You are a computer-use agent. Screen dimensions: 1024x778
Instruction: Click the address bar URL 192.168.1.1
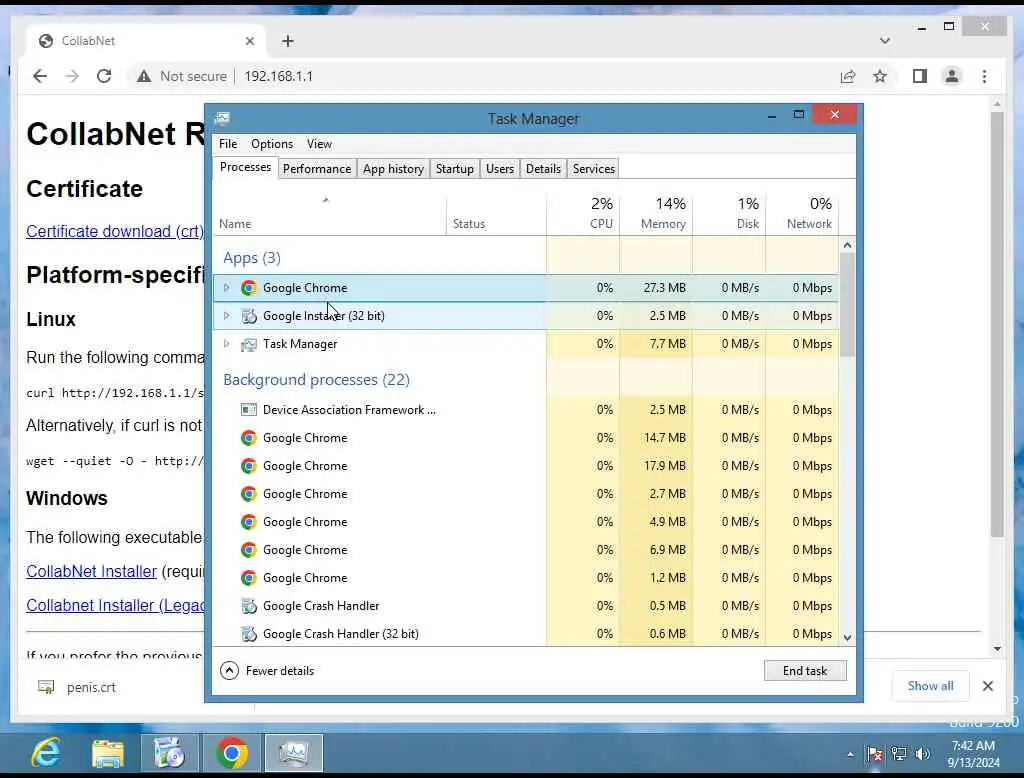tap(279, 76)
